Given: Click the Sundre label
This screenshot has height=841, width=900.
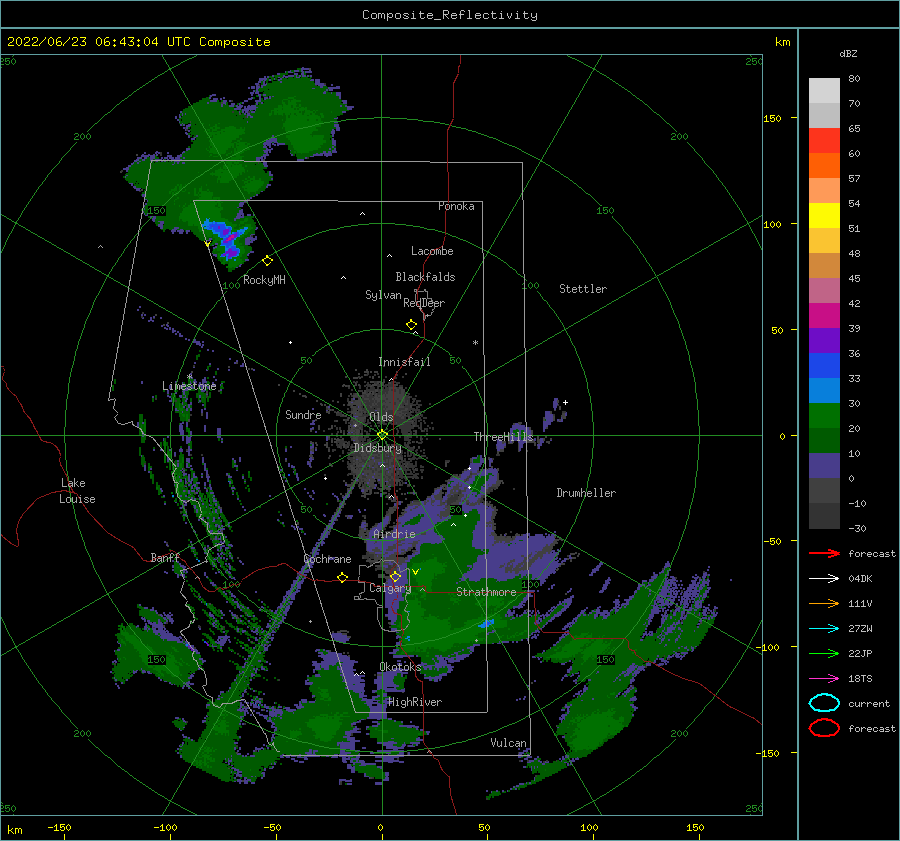Looking at the screenshot, I should [303, 414].
